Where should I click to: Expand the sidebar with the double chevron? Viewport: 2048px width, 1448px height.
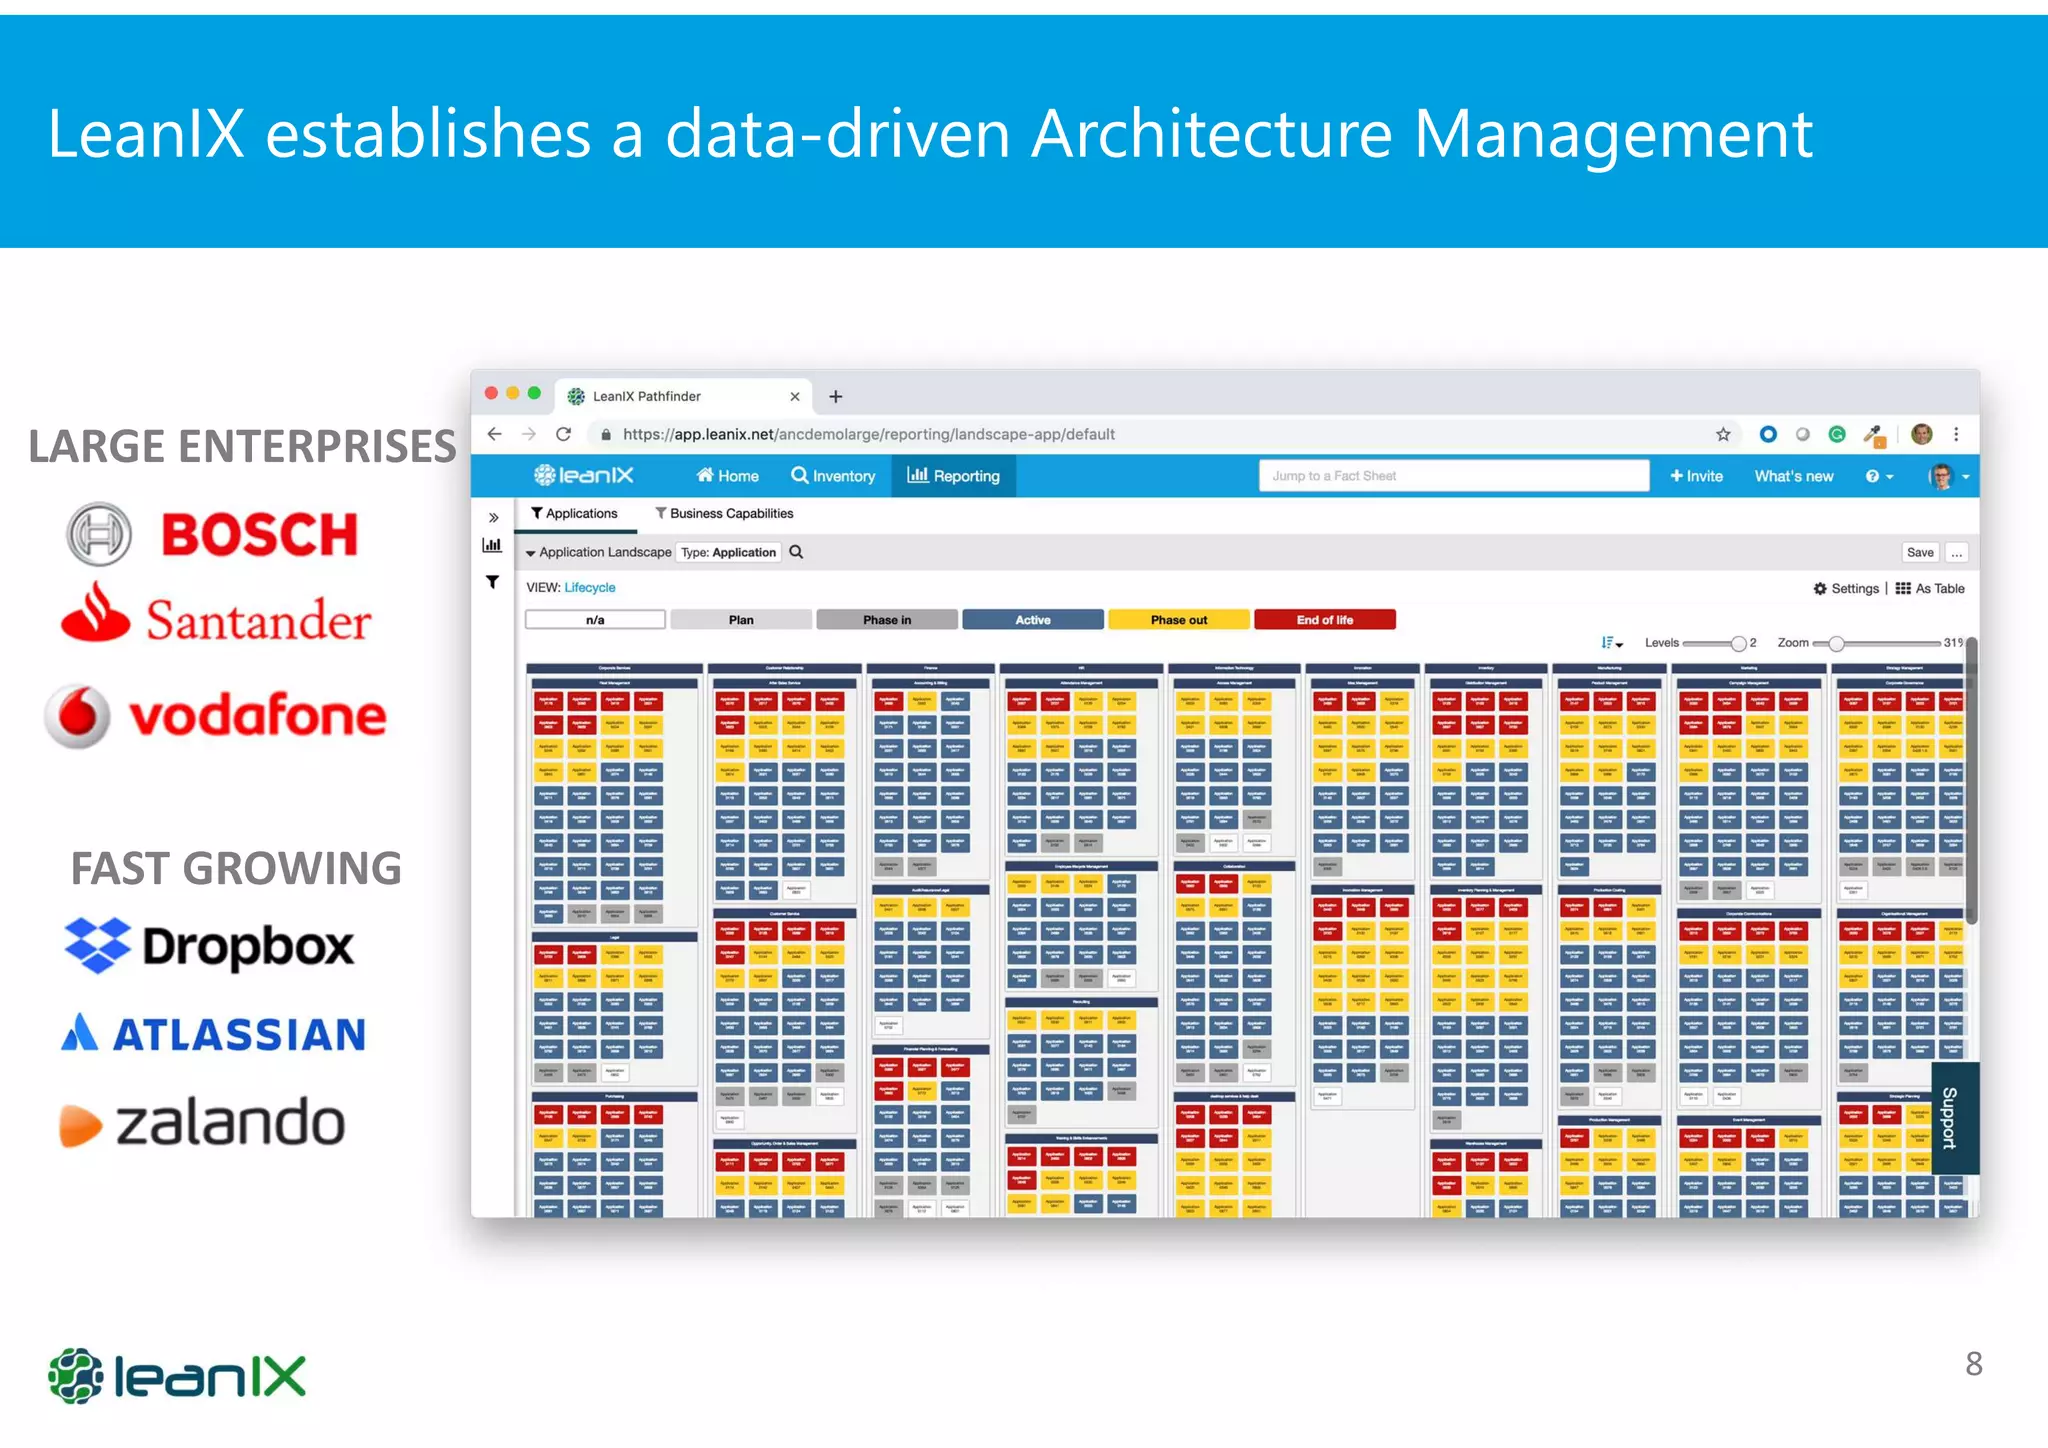pos(493,518)
